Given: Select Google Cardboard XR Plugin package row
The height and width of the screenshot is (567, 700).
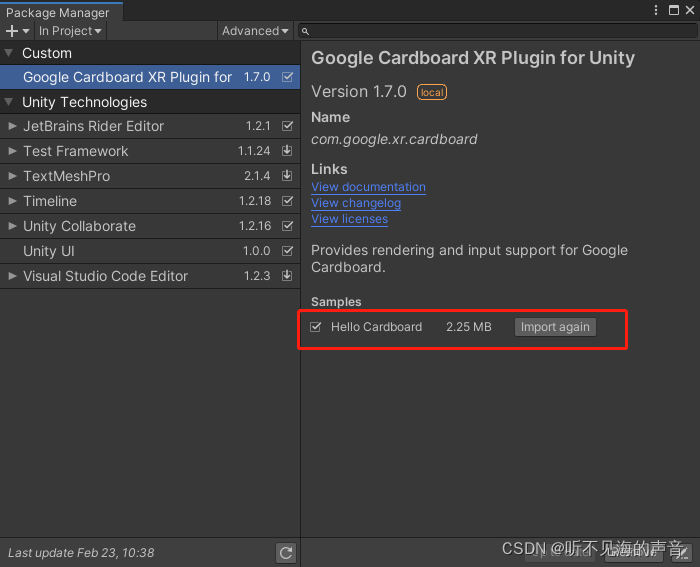Looking at the screenshot, I should pyautogui.click(x=150, y=77).
